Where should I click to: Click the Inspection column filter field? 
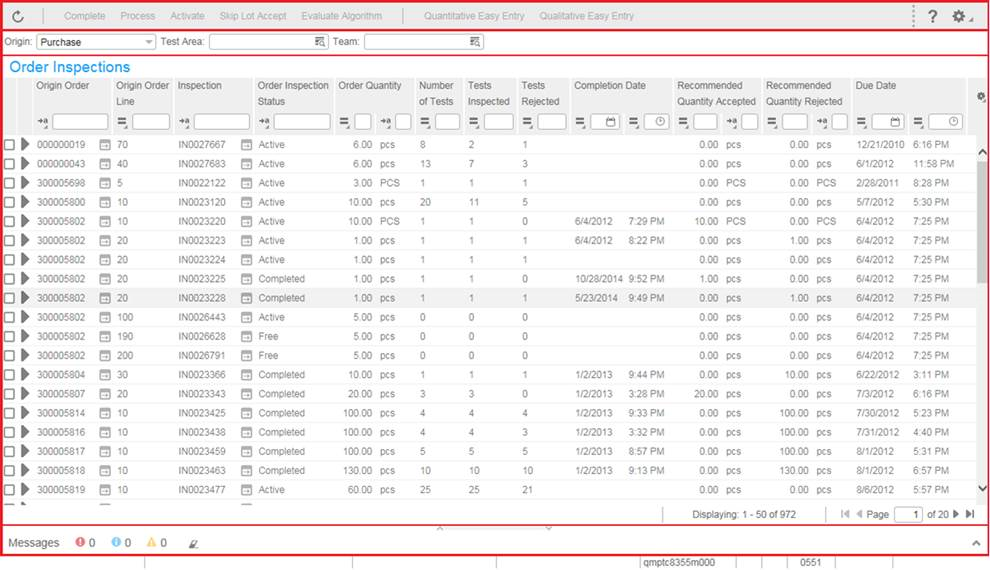pos(221,122)
